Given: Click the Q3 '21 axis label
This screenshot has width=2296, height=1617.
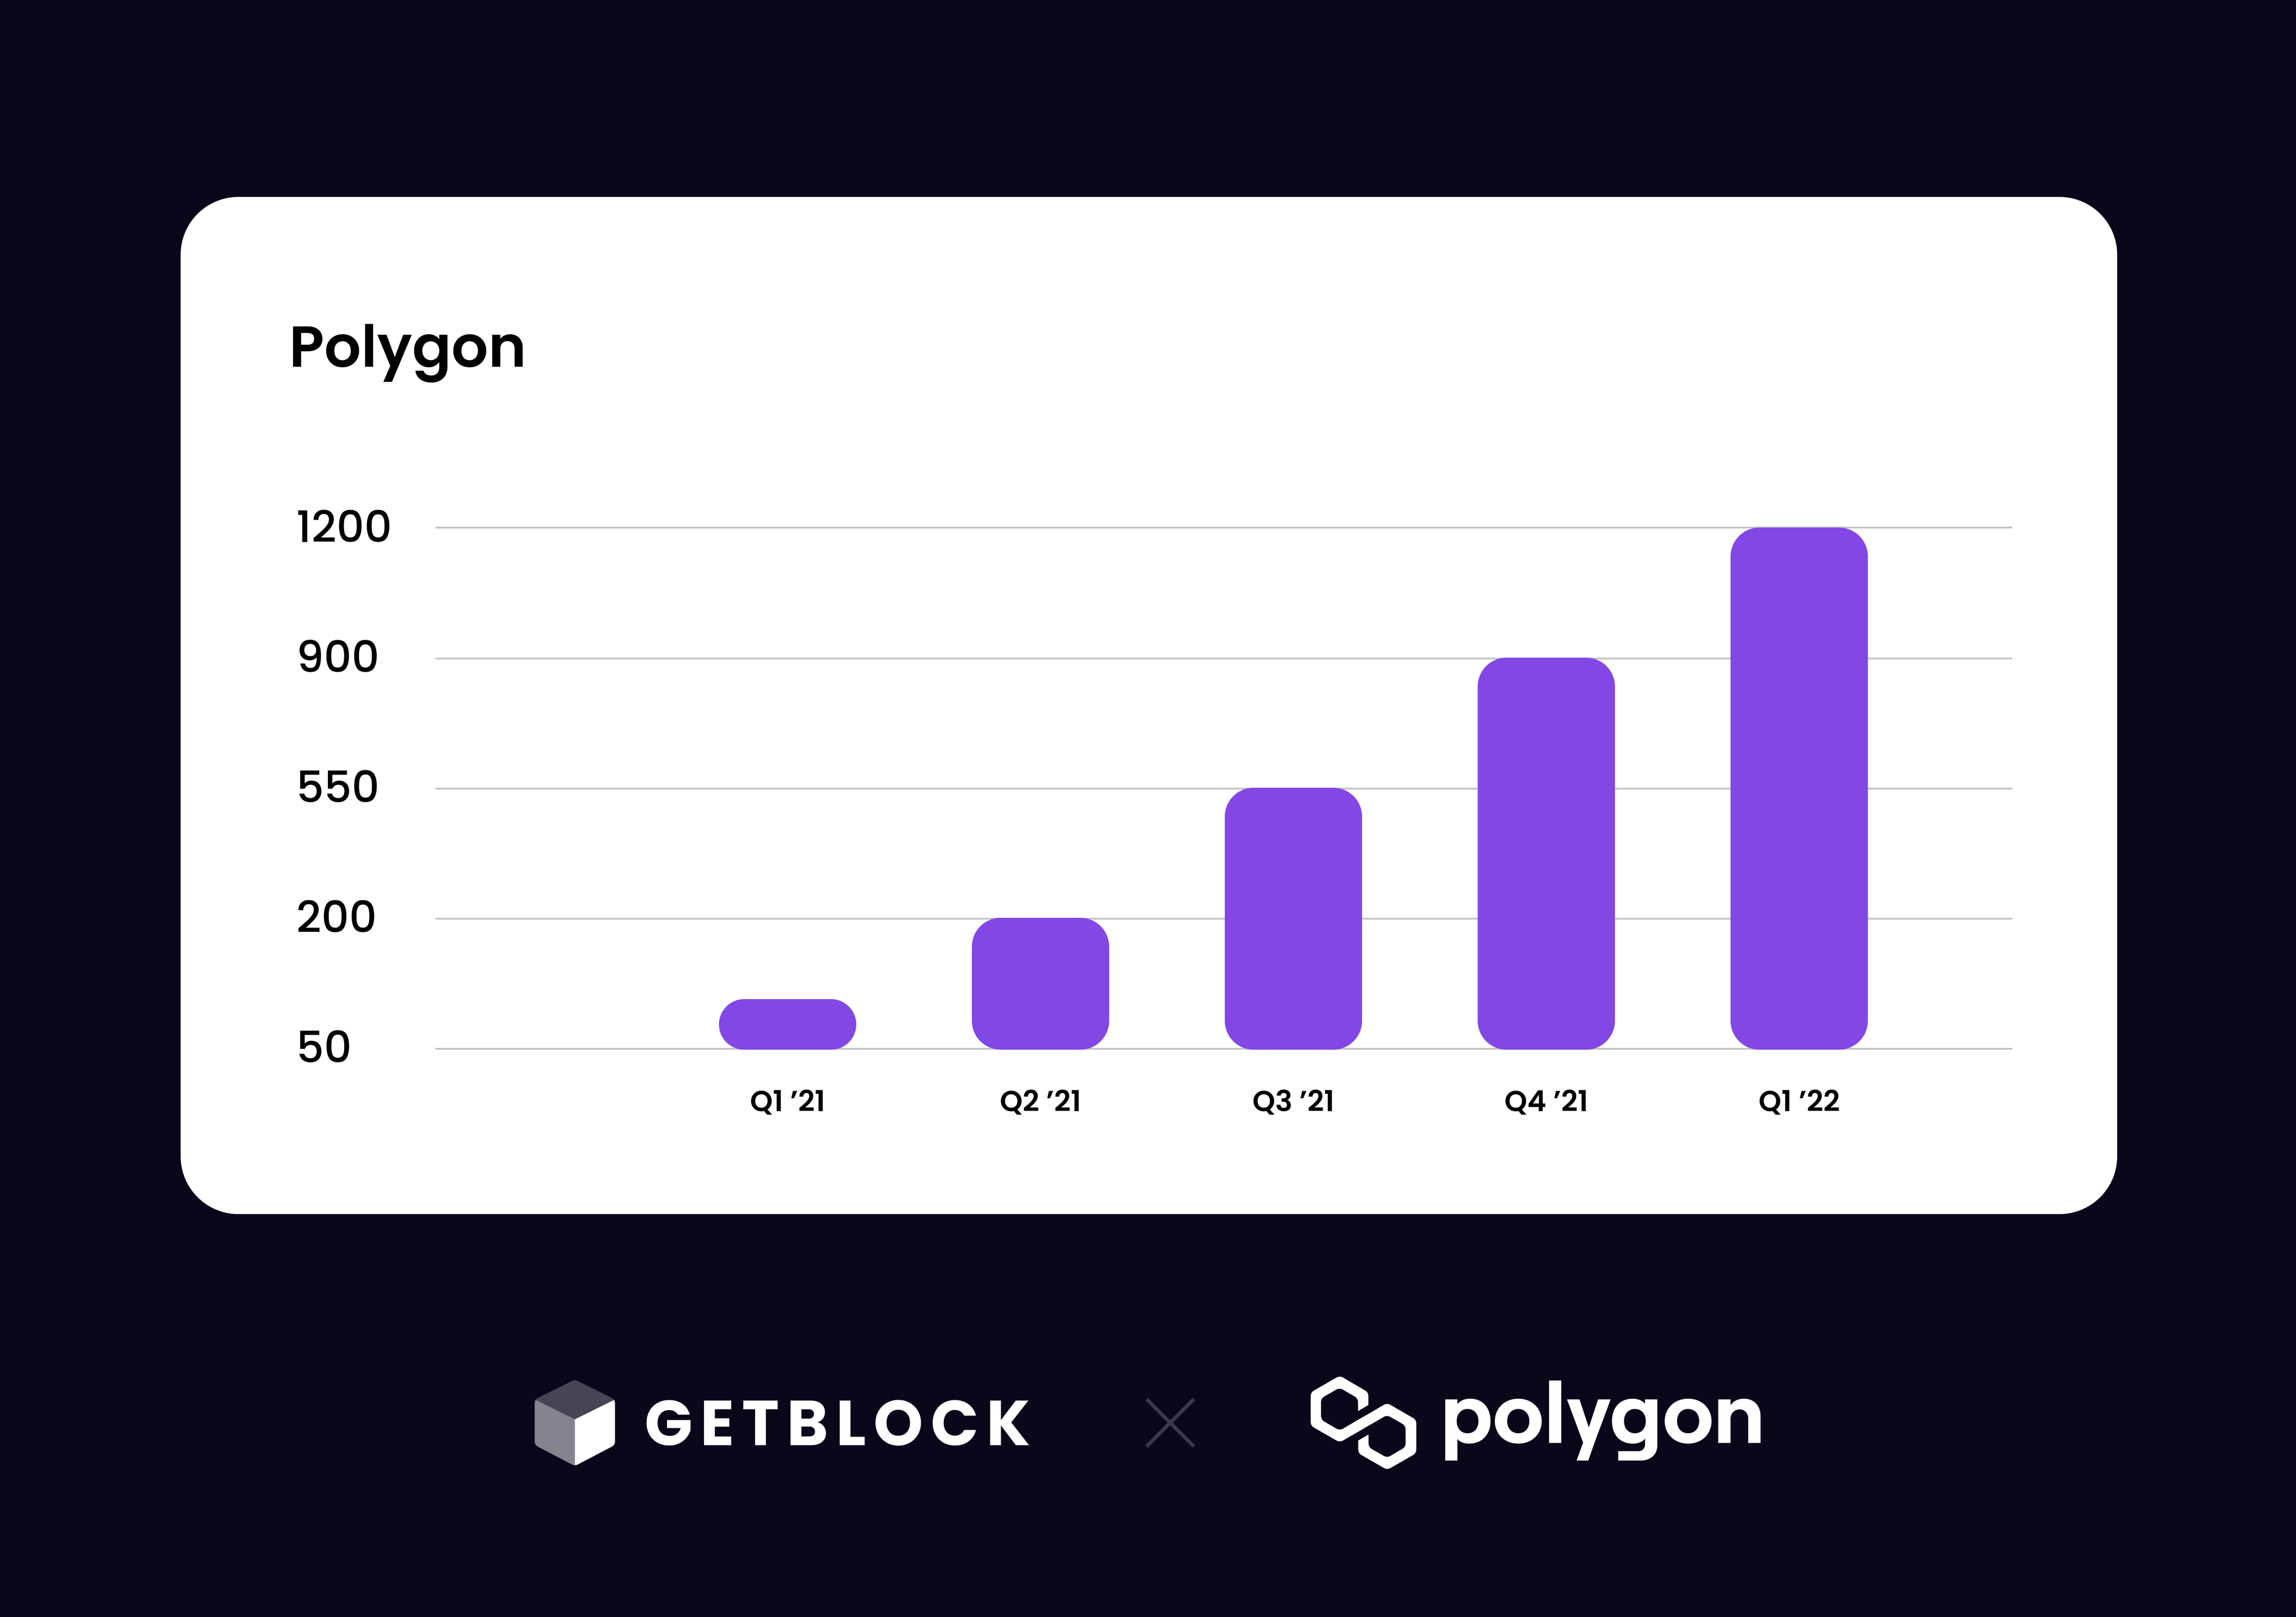Looking at the screenshot, I should pos(1293,1102).
